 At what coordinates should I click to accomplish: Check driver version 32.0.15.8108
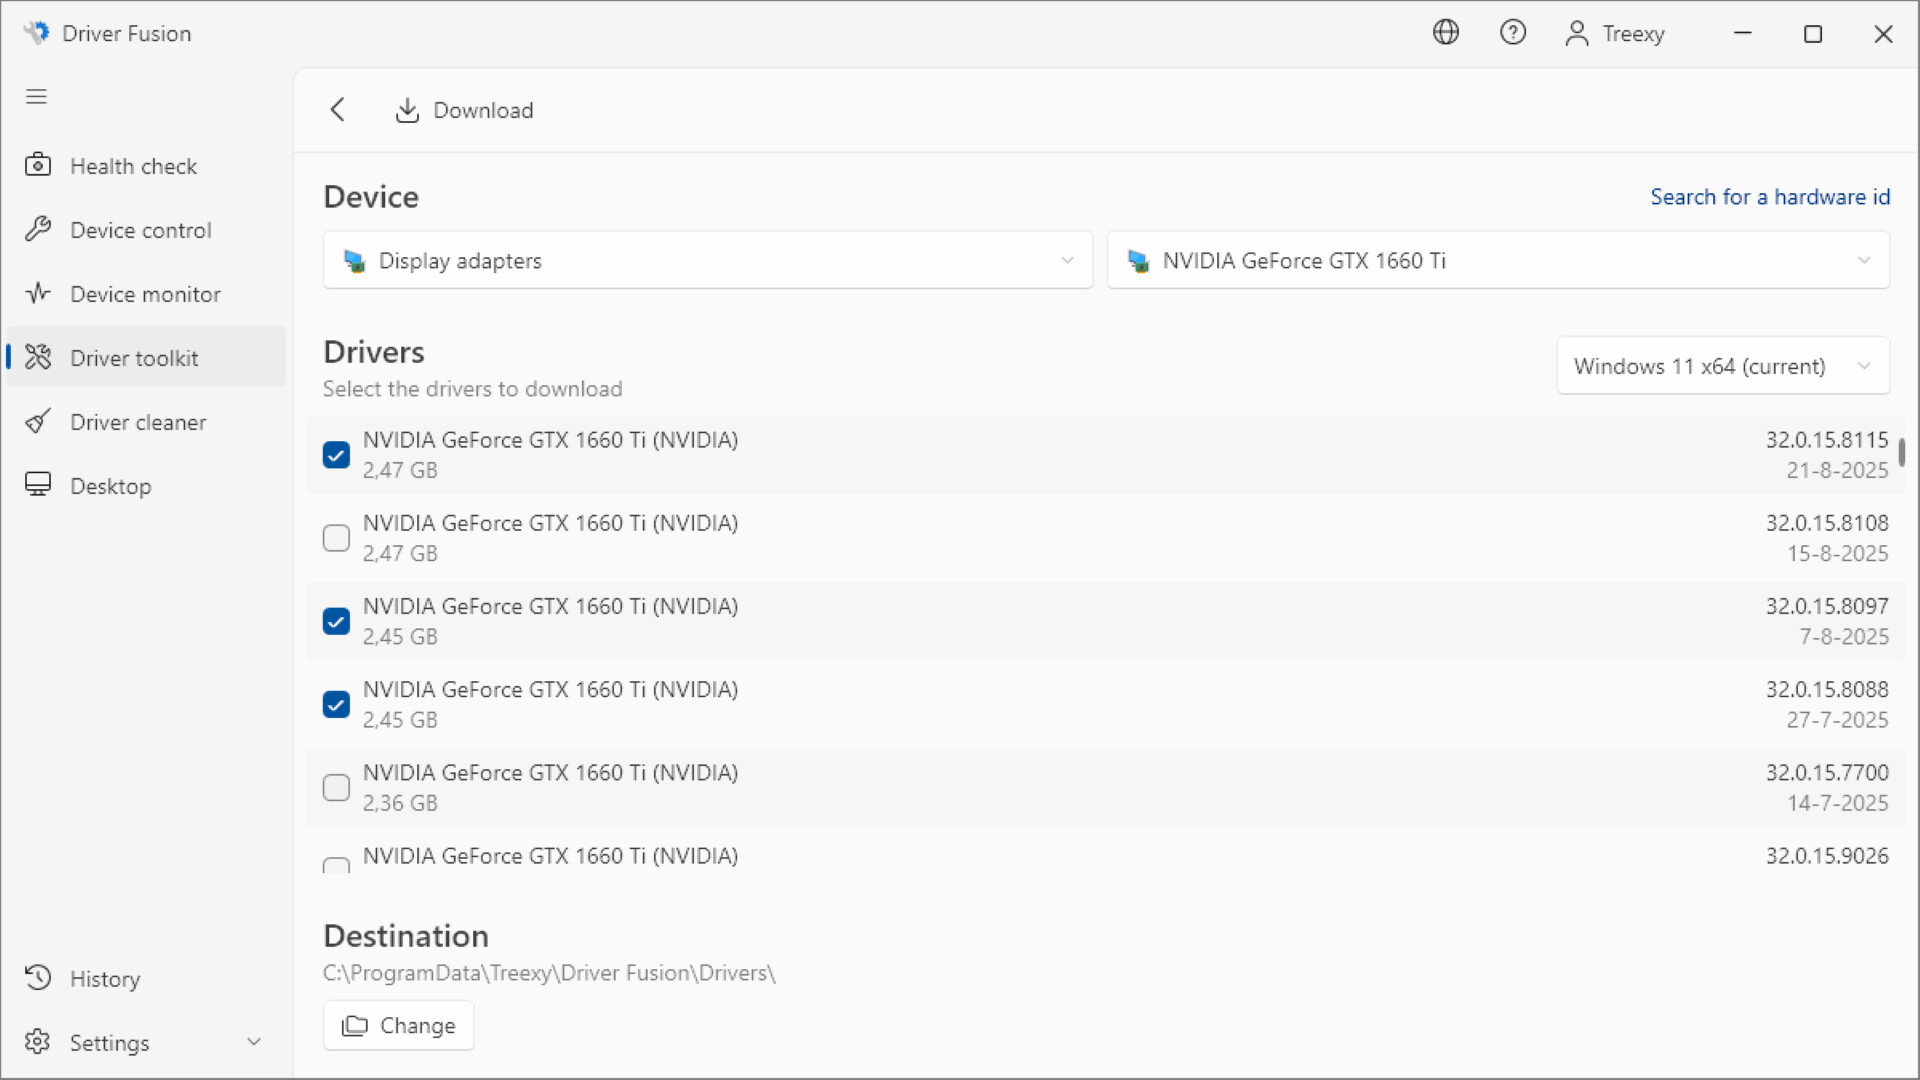(x=336, y=538)
